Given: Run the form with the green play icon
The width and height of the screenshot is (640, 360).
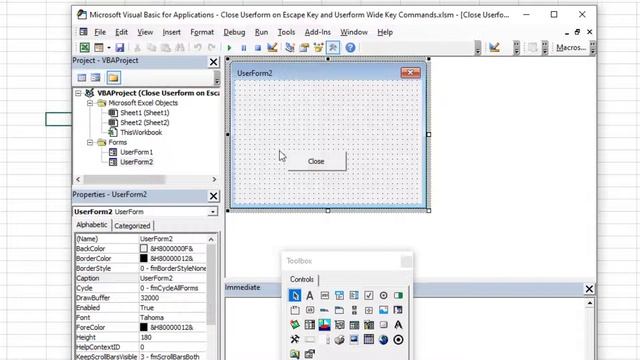Looking at the screenshot, I should (x=229, y=48).
